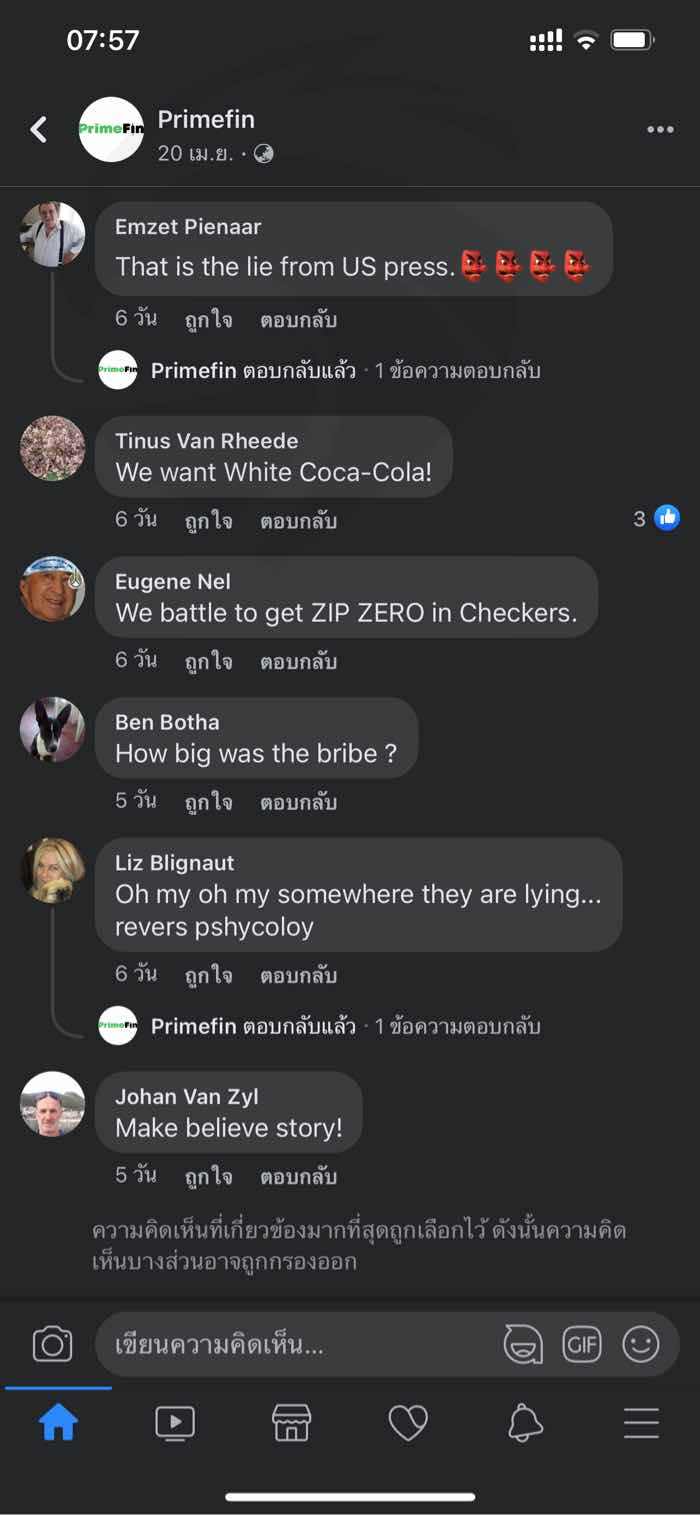Open the GIF picker
This screenshot has height=1515, width=700.
point(582,1344)
